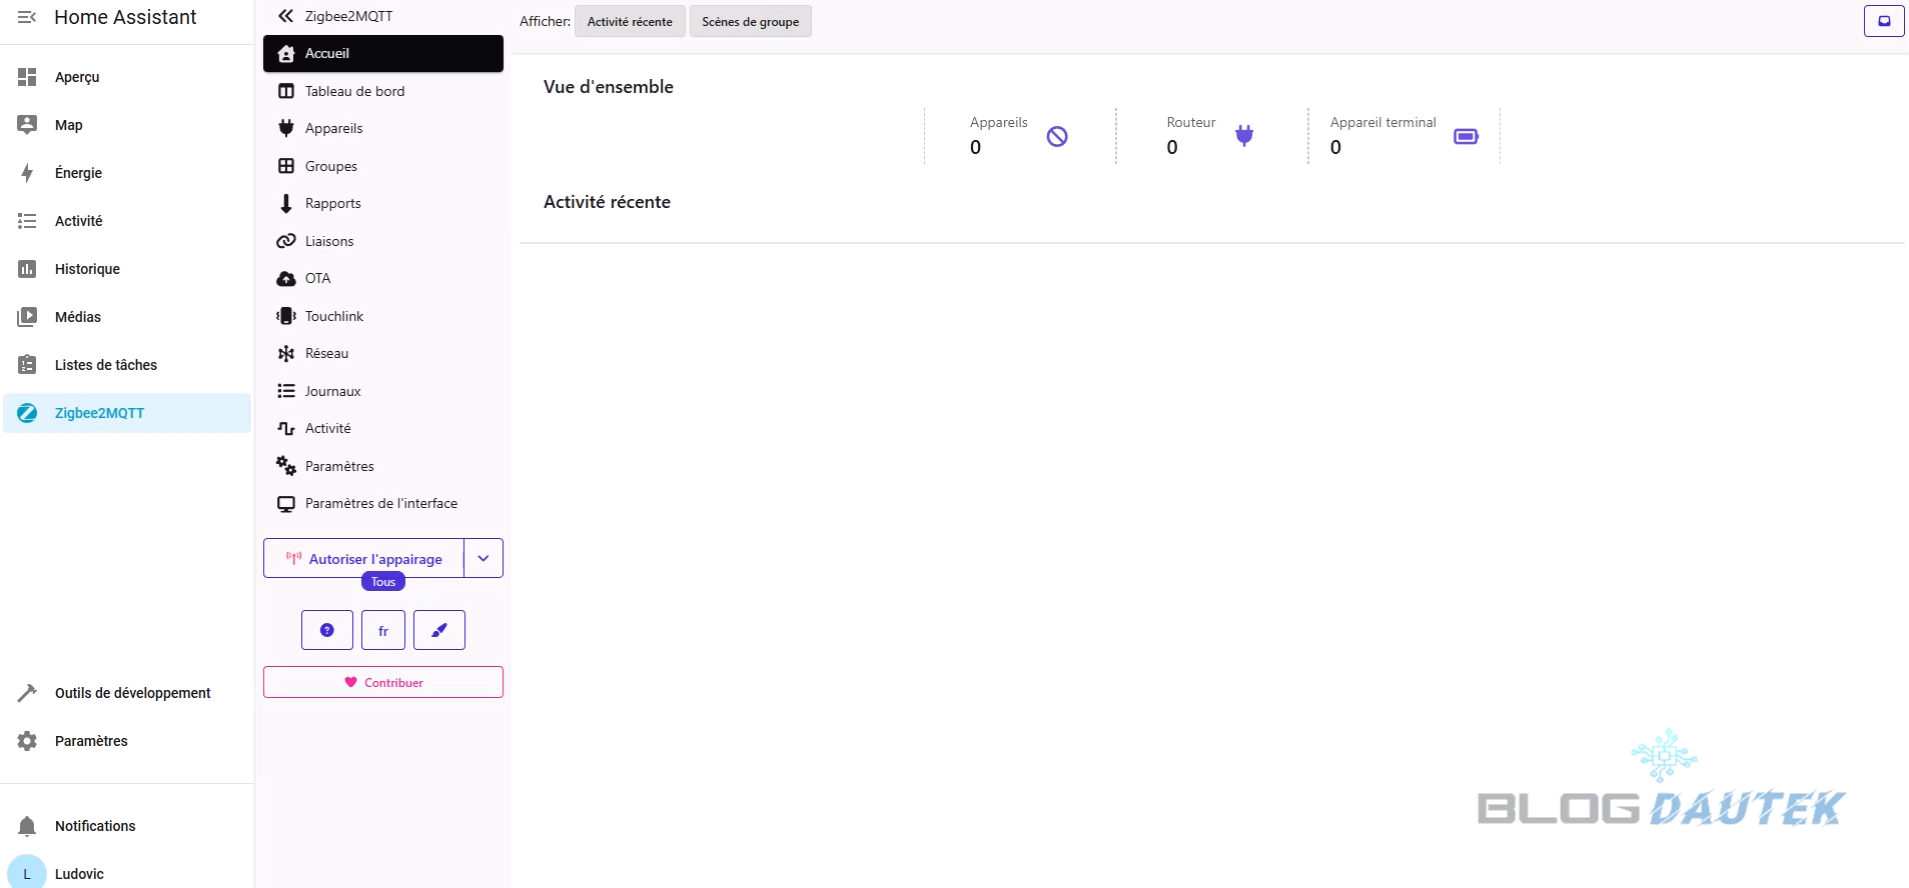Image resolution: width=1909 pixels, height=888 pixels.
Task: Click Autoriser l'appairage button
Action: 364,558
